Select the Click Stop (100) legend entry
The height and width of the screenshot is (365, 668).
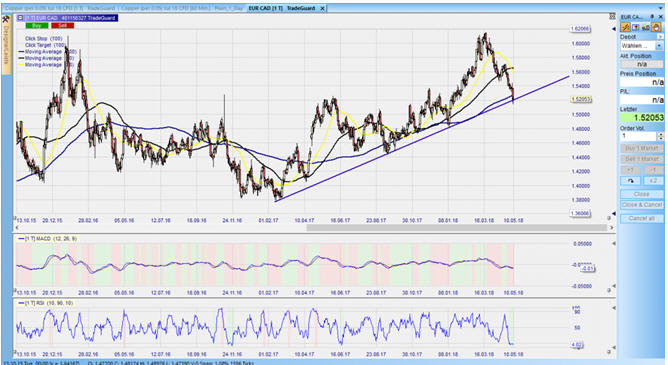43,38
